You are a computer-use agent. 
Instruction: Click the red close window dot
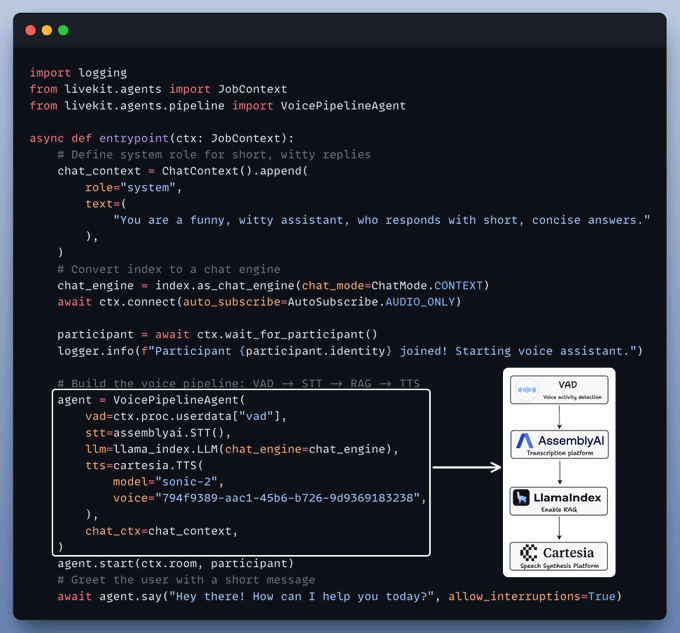[x=30, y=30]
